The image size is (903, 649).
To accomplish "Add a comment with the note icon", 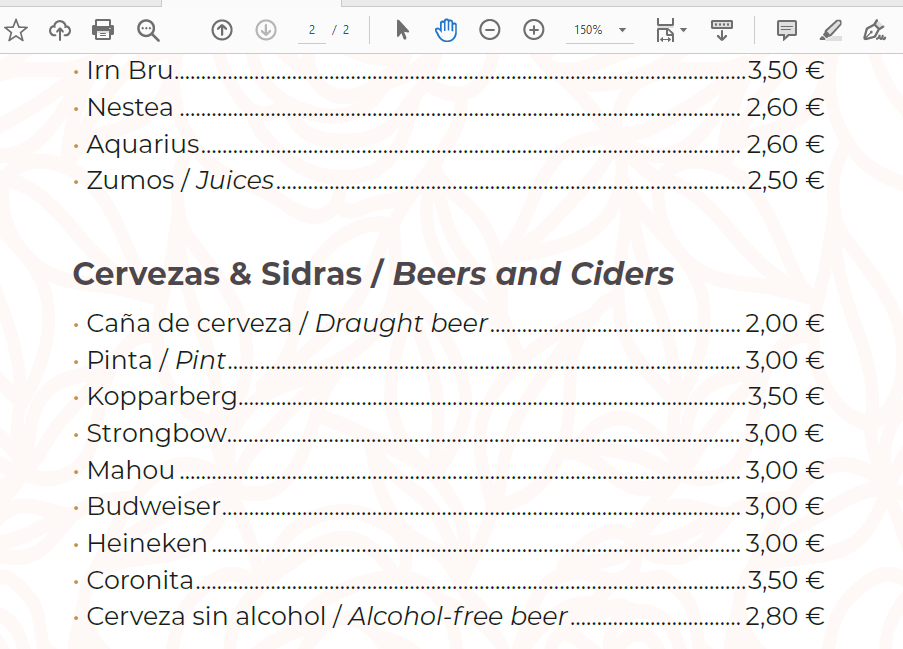I will [x=787, y=30].
